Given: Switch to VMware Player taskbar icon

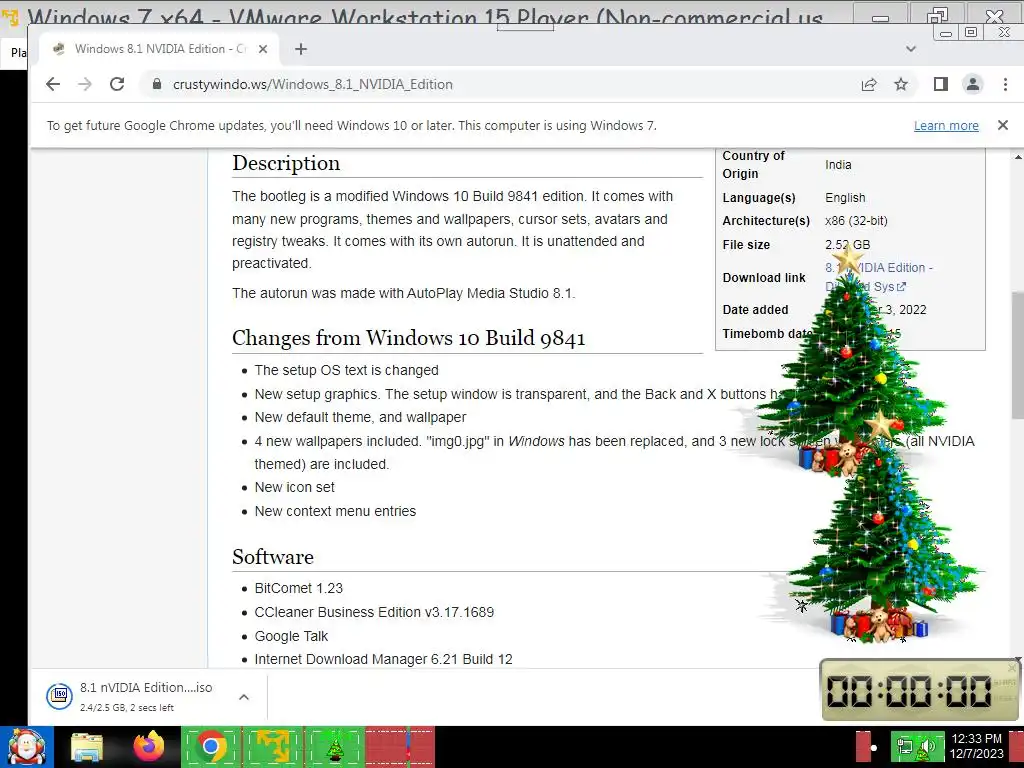Looking at the screenshot, I should tap(273, 747).
